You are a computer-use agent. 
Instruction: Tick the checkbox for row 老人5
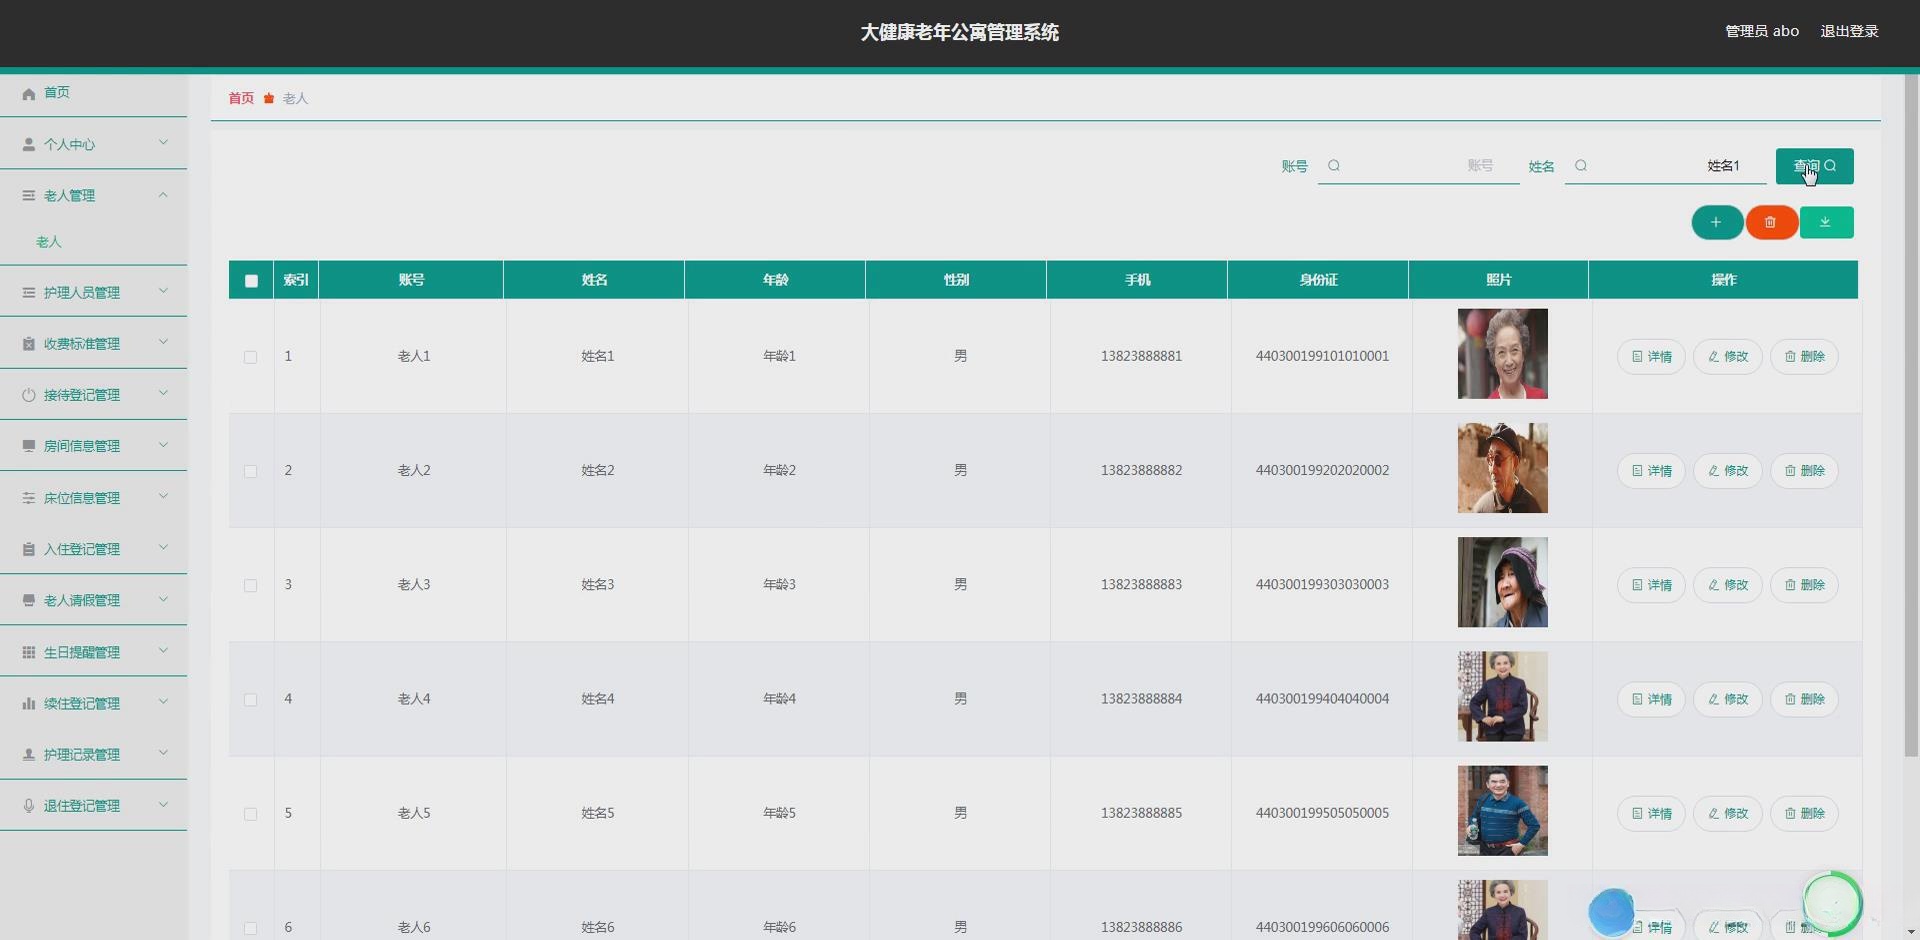click(x=250, y=814)
